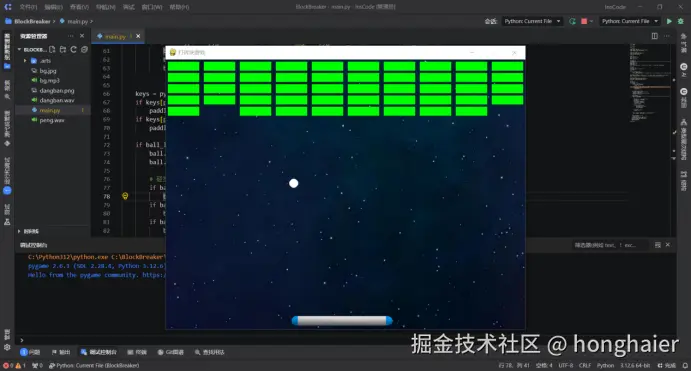Click the BlockBreaker breadcrumb
Viewport: 692px width, 371px height.
coord(32,21)
